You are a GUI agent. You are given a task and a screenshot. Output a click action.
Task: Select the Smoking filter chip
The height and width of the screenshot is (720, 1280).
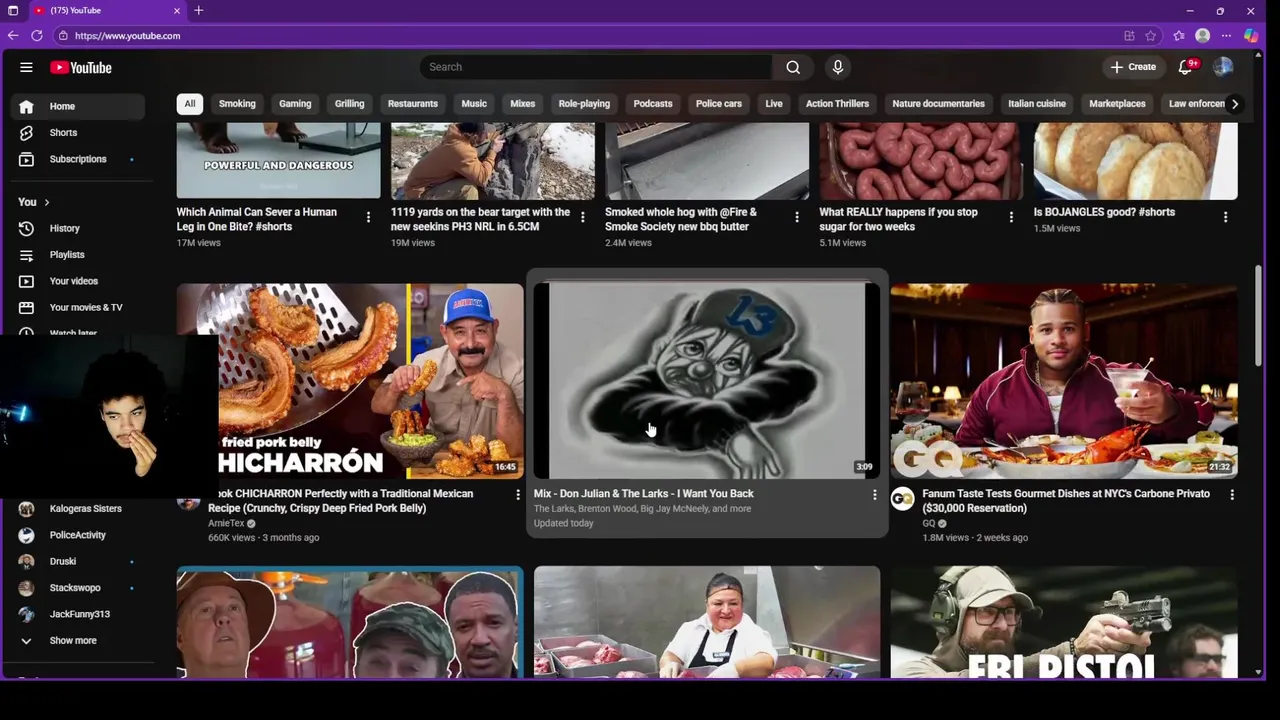click(x=237, y=104)
